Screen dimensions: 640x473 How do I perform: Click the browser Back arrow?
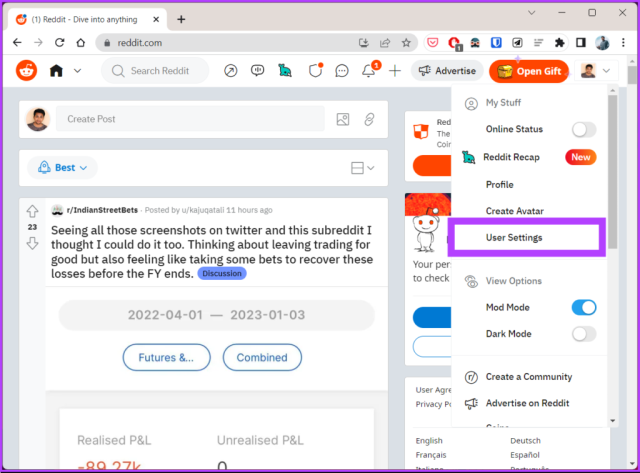tap(17, 42)
